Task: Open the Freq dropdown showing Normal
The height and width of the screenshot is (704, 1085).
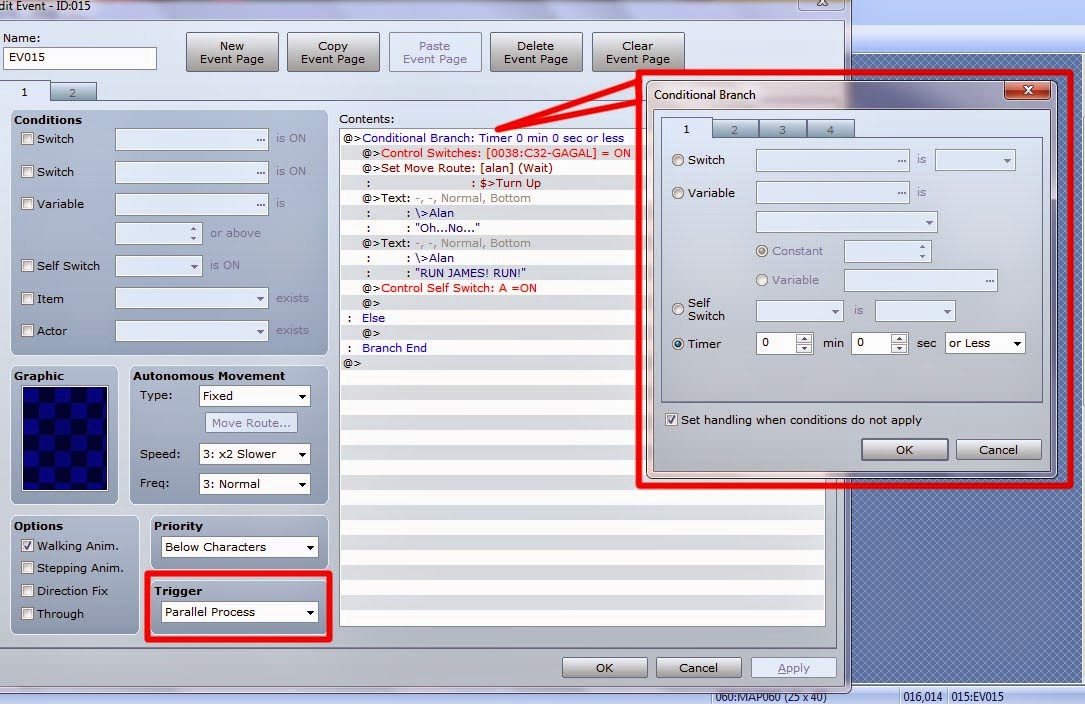Action: pos(255,484)
